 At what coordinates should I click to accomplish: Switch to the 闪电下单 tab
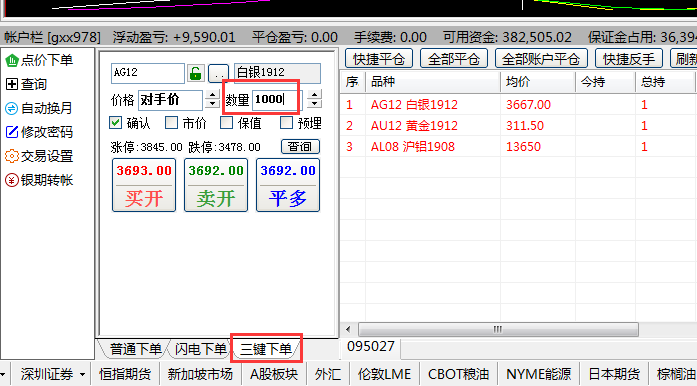200,349
